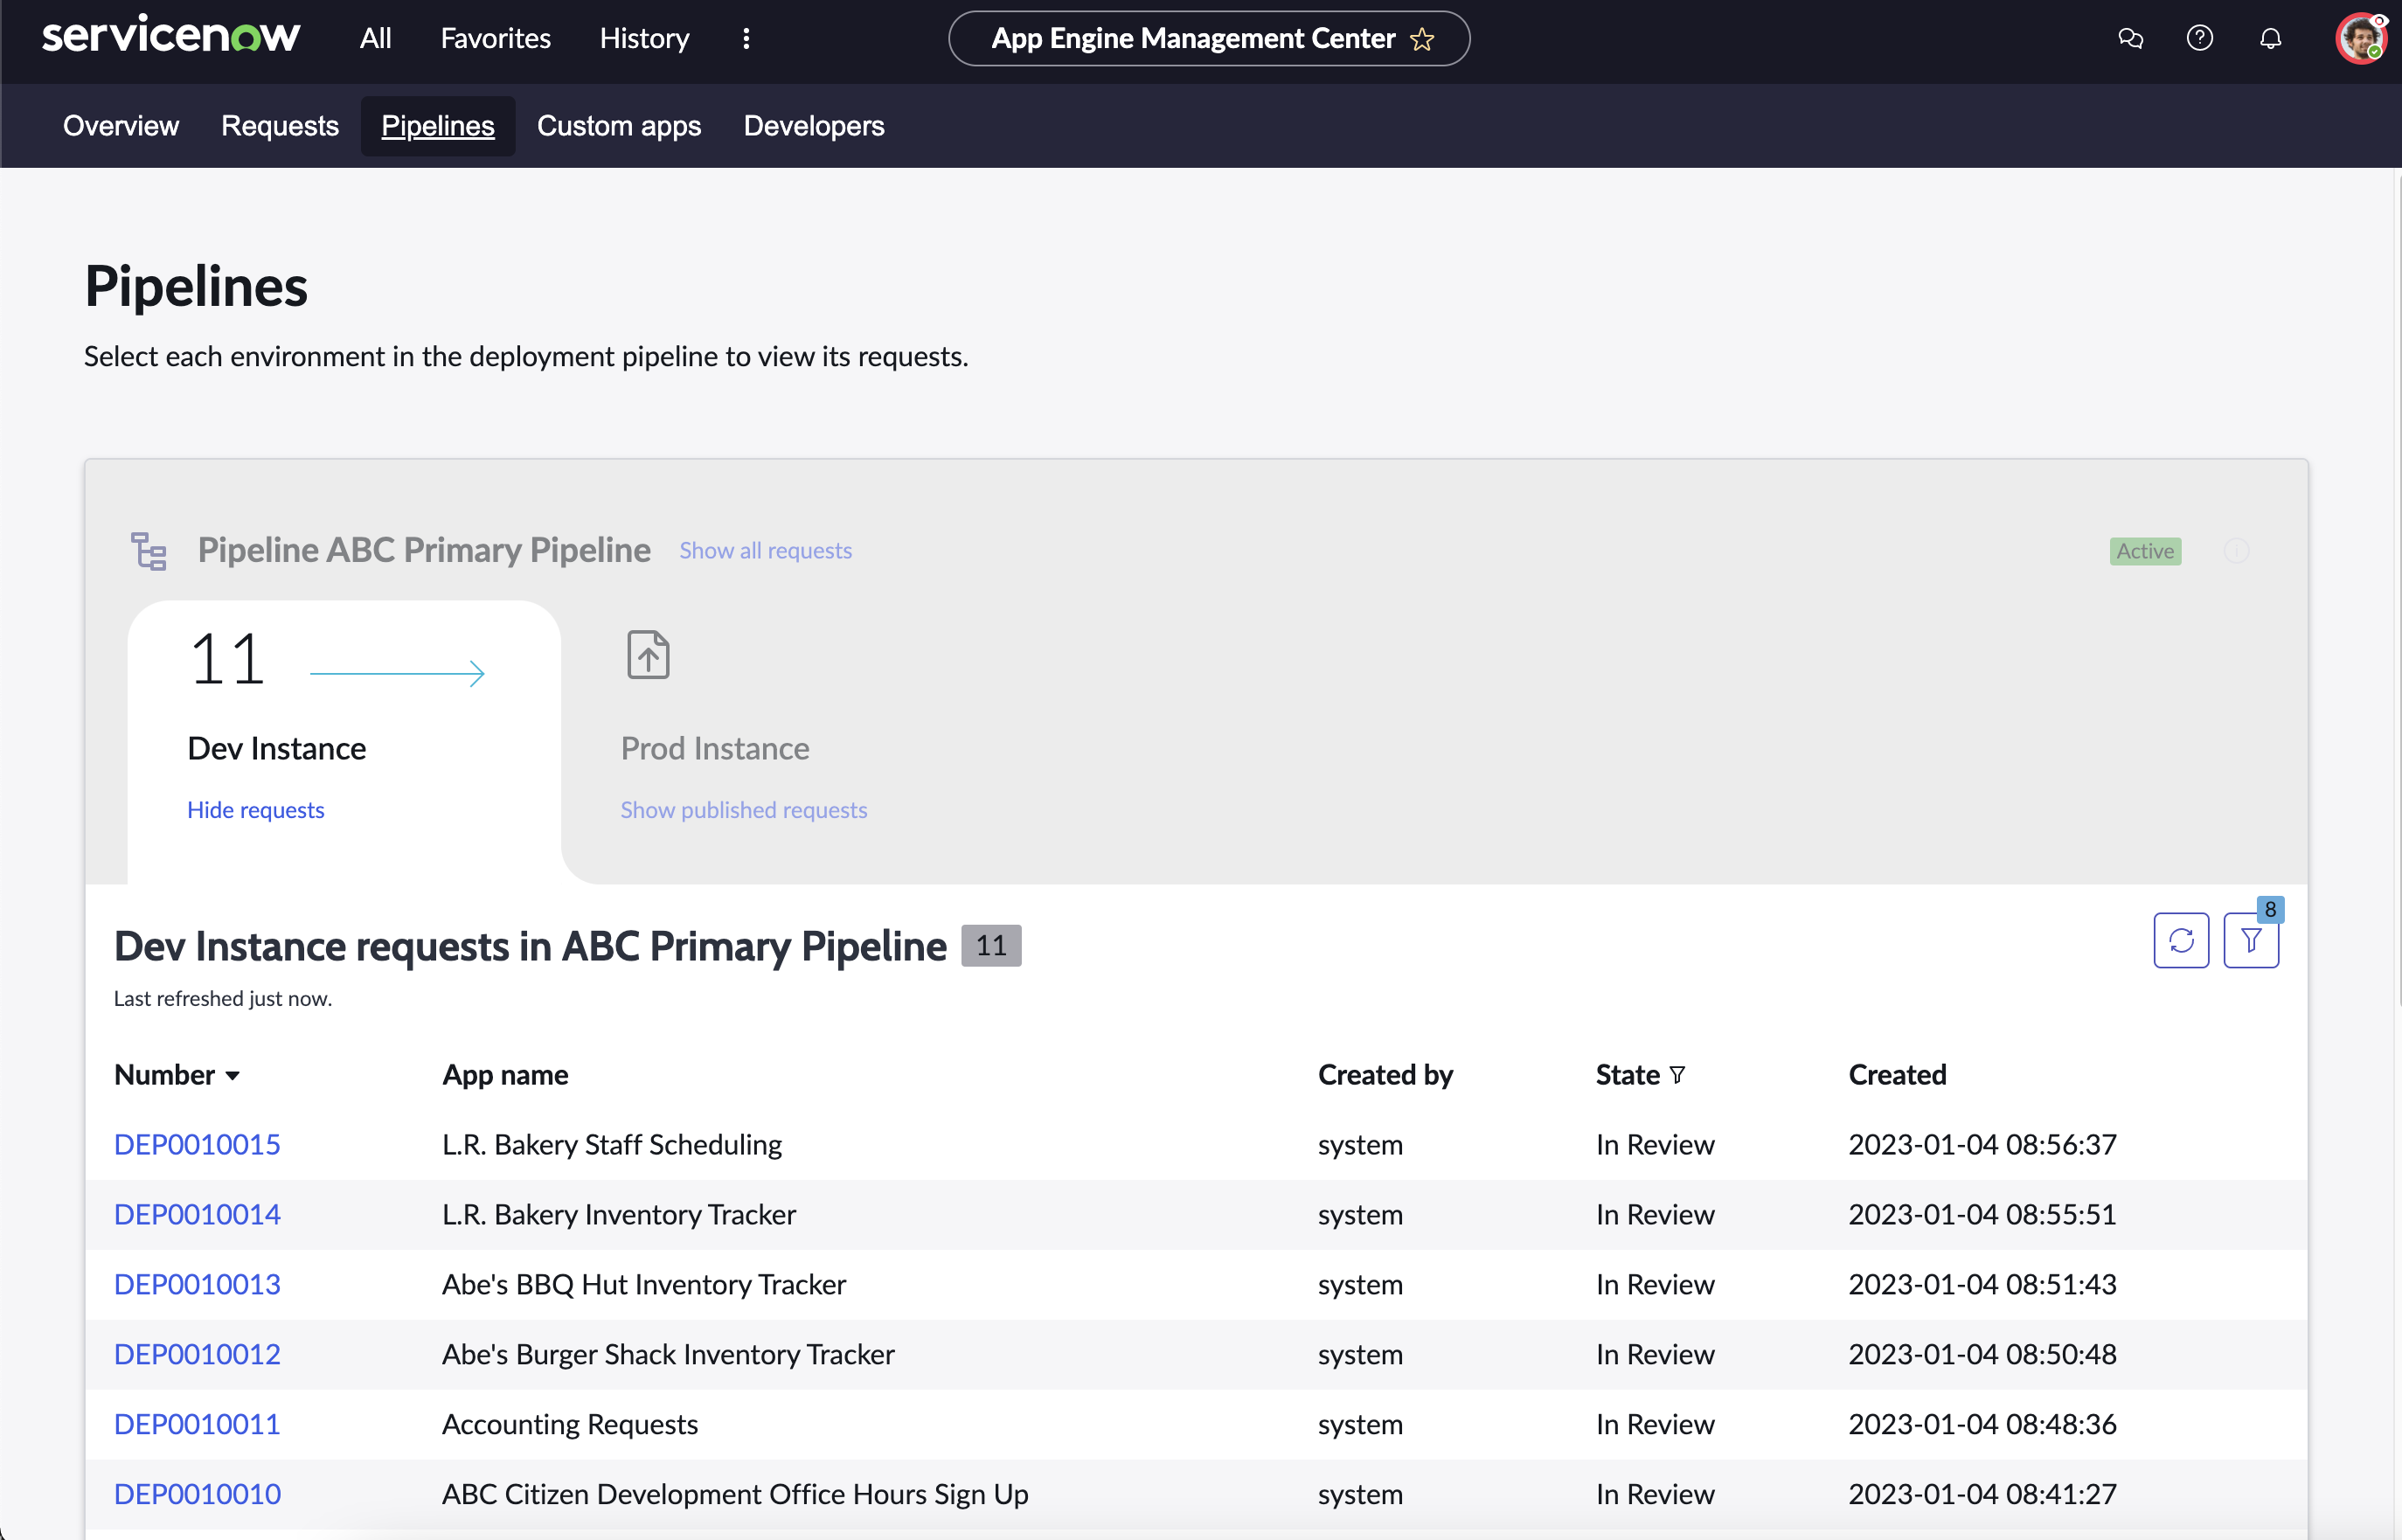Open the user profile avatar
The width and height of the screenshot is (2402, 1540).
click(2360, 38)
